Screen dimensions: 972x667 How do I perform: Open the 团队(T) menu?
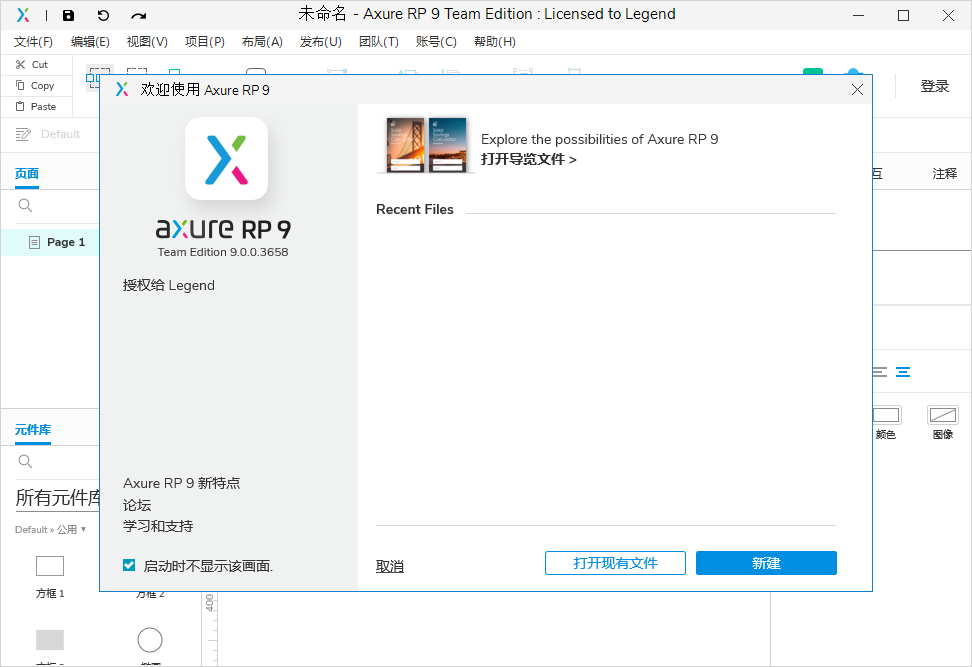[378, 42]
